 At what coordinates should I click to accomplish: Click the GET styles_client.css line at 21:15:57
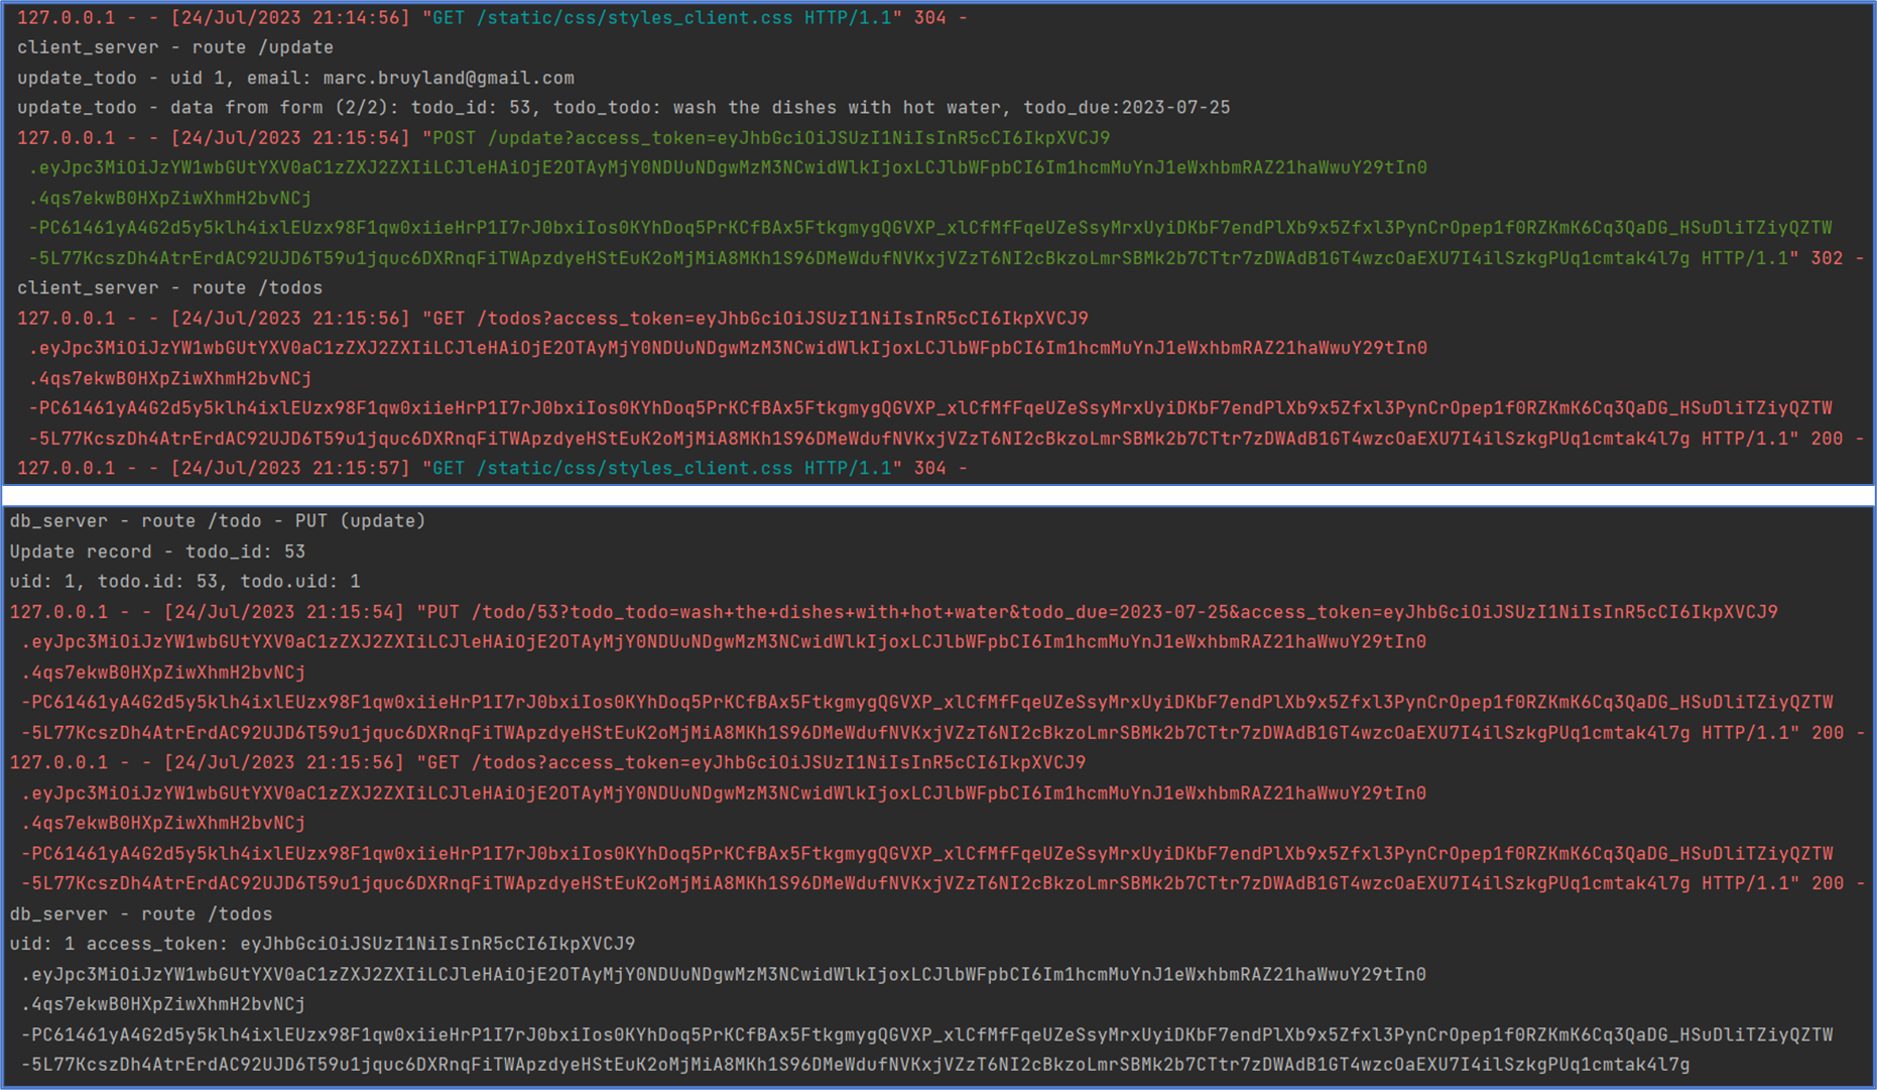coord(492,468)
